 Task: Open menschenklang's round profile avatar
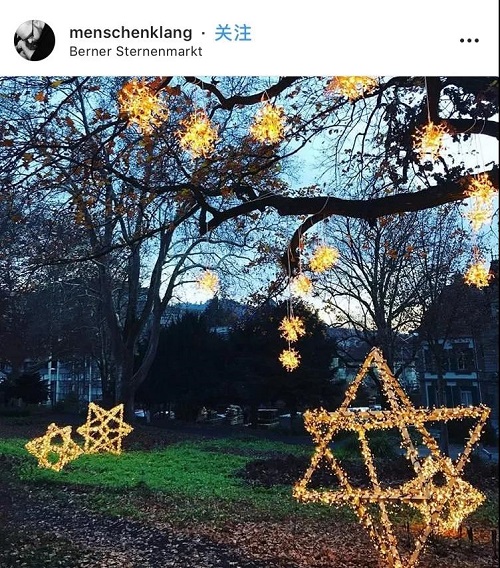click(x=34, y=40)
